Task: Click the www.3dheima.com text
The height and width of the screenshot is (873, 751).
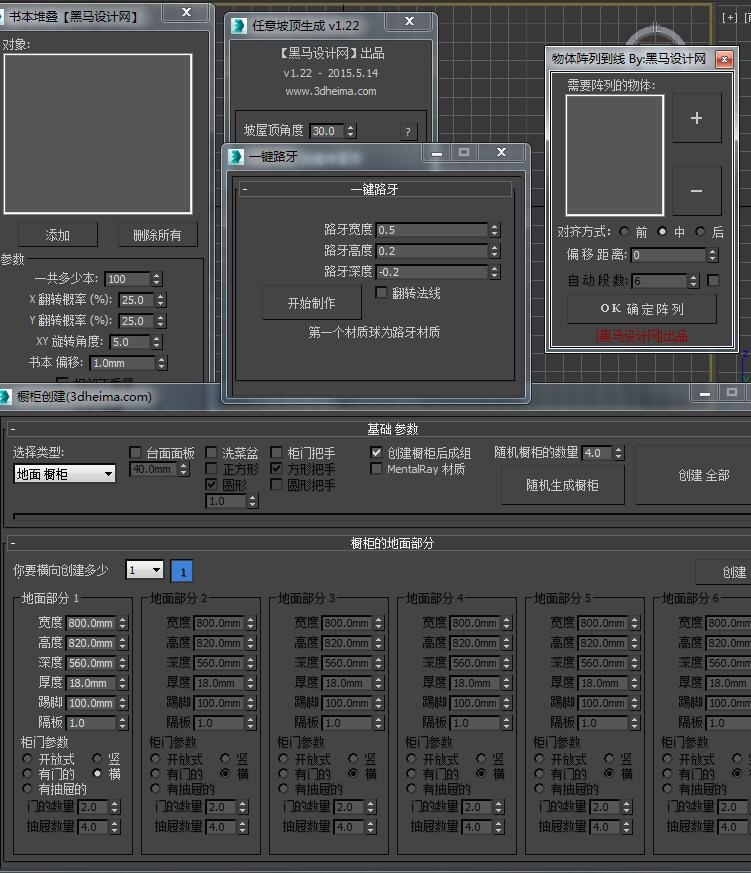Action: (331, 91)
